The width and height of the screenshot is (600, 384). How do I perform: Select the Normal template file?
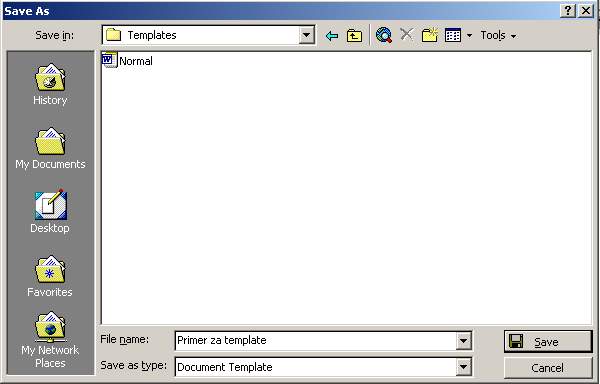click(x=128, y=61)
